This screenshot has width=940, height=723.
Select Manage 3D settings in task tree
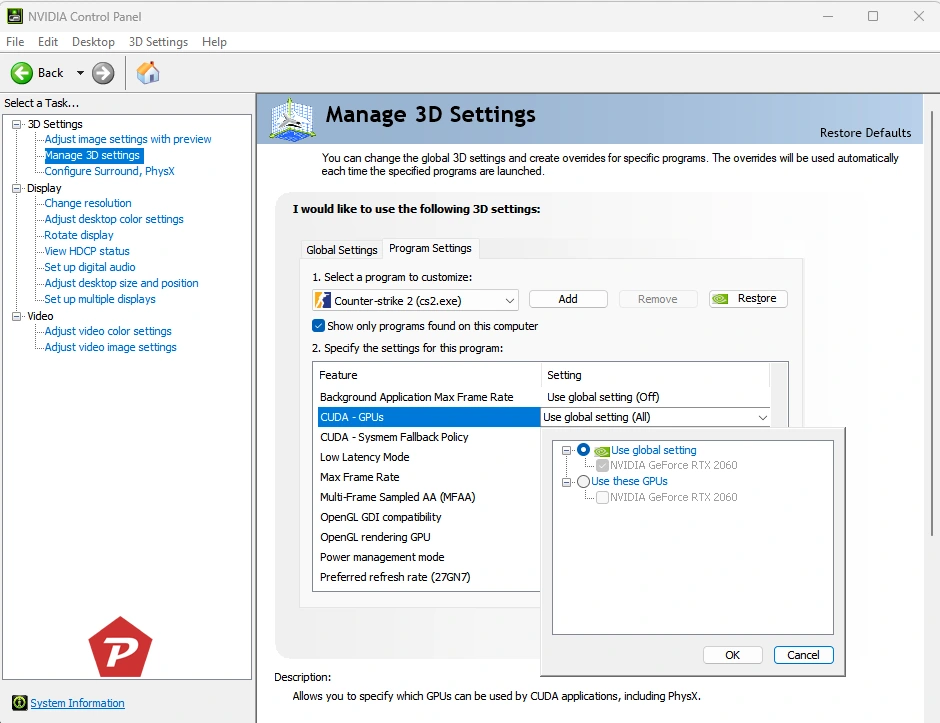[92, 155]
